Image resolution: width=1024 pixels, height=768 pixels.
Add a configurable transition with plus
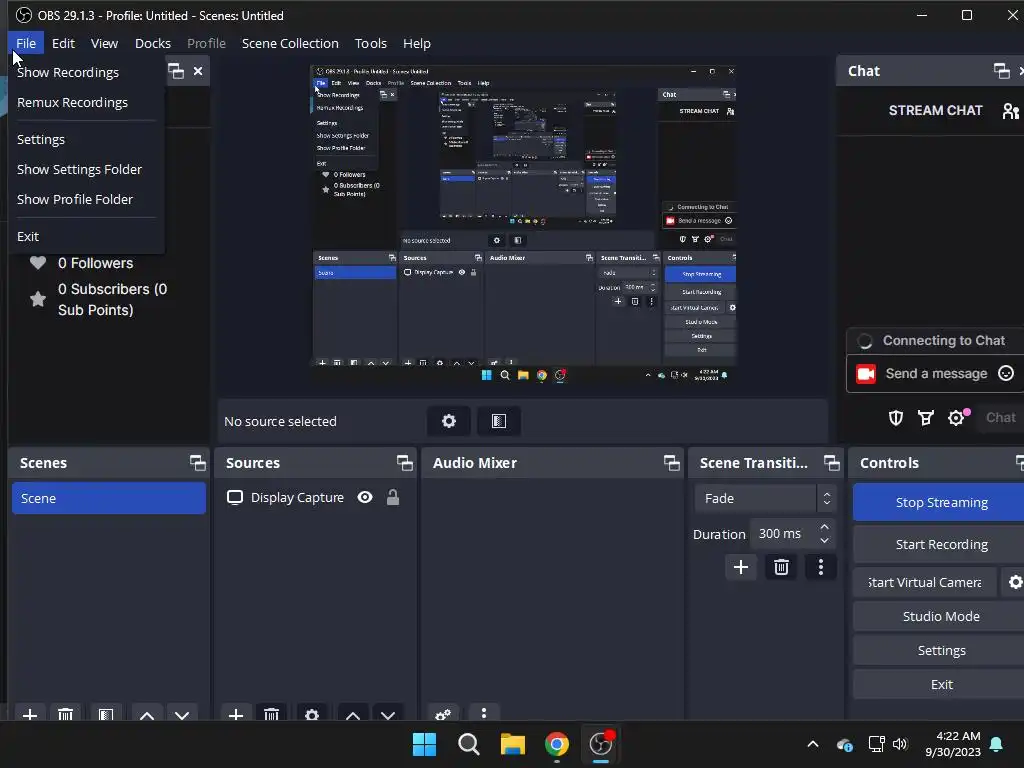click(x=741, y=567)
